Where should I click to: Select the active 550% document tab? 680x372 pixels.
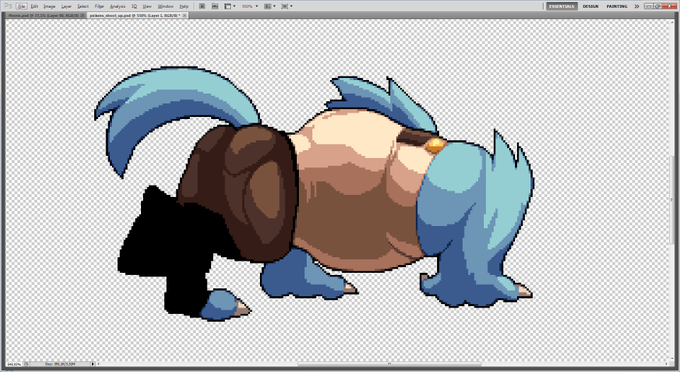click(137, 15)
